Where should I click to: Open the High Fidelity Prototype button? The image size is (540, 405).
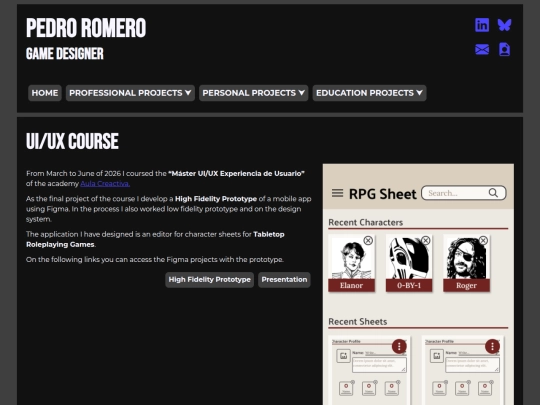[x=209, y=280]
